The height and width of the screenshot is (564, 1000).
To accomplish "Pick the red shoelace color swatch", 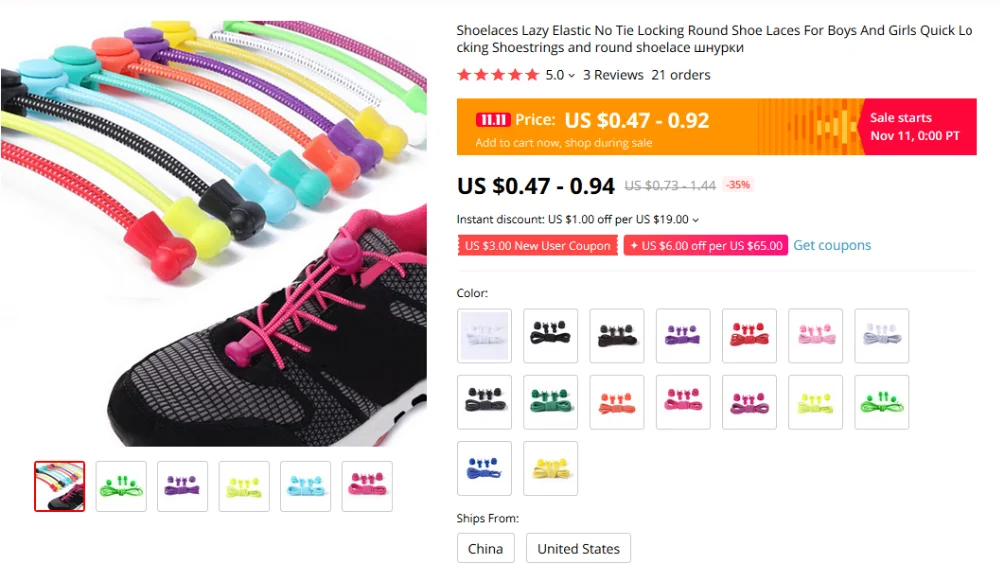I will (749, 336).
